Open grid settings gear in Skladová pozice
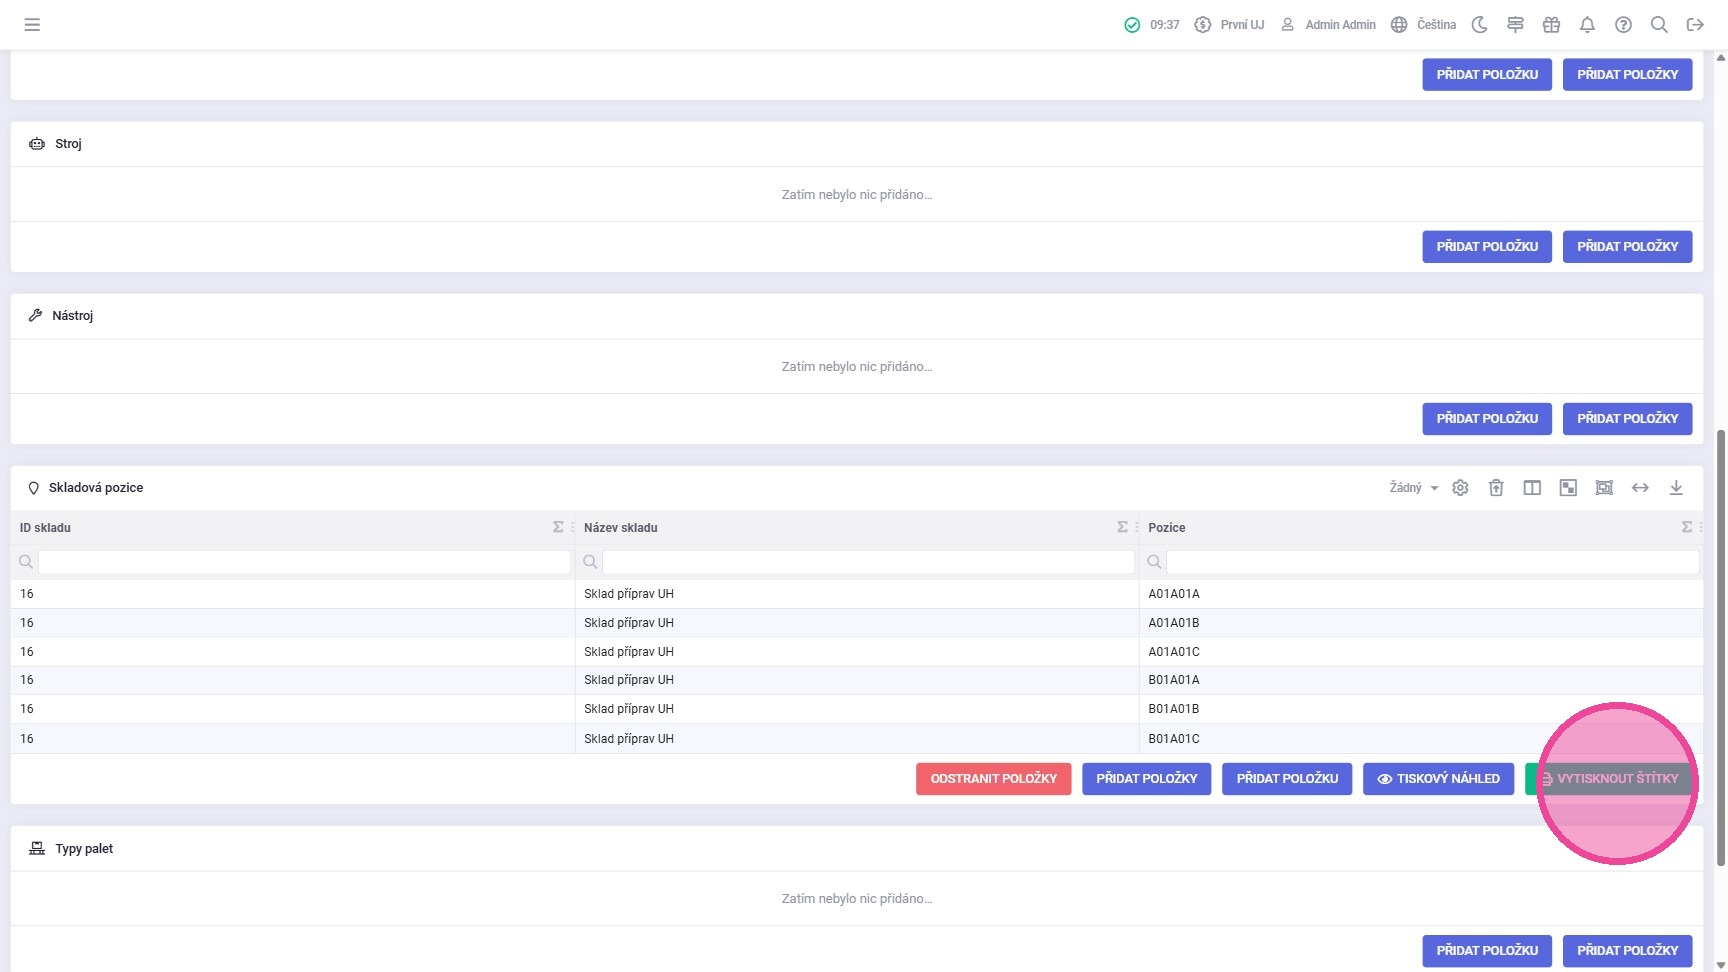The width and height of the screenshot is (1728, 972). coord(1460,488)
